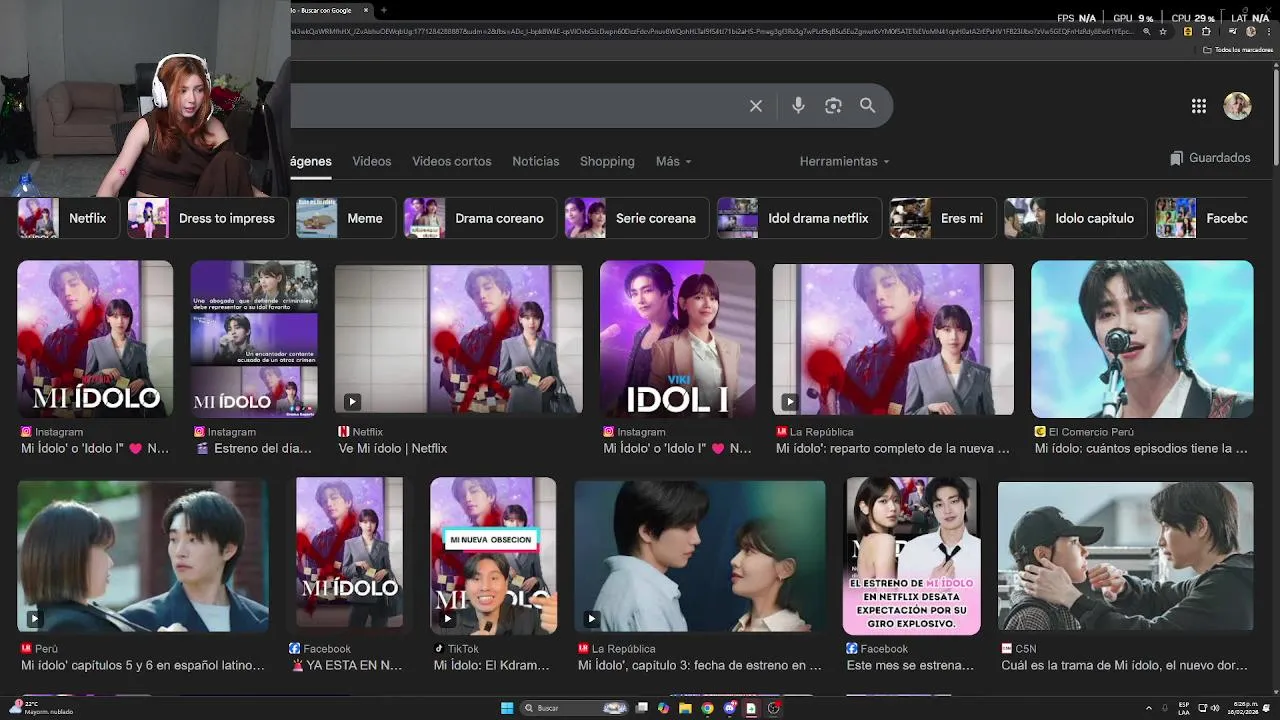Open Discord from the taskbar

730,708
